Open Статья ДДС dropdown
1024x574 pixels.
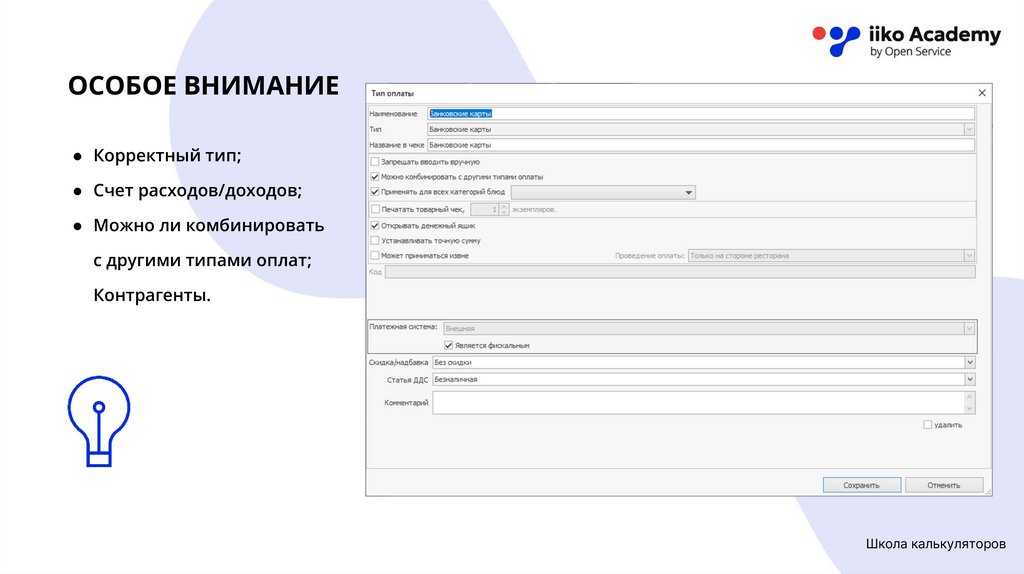coord(970,379)
